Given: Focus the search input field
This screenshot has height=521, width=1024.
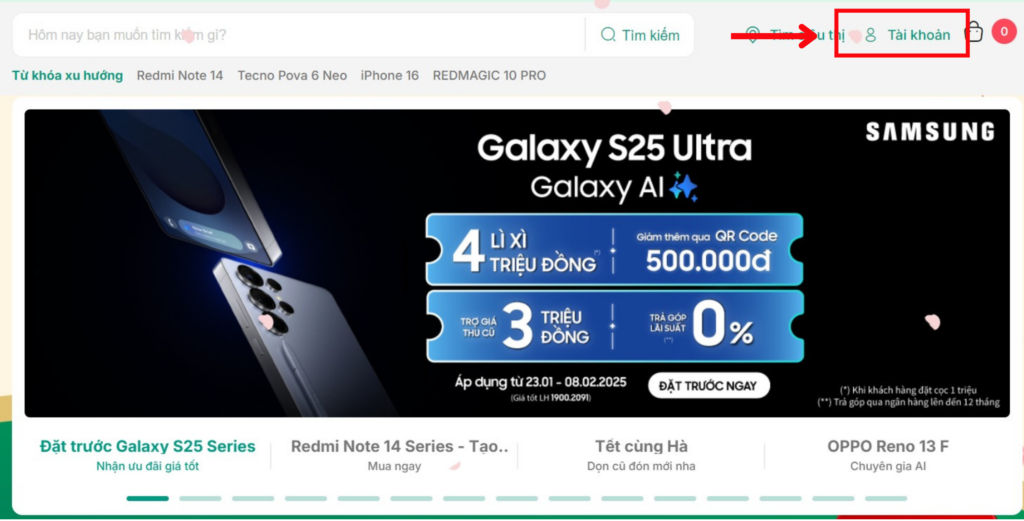Looking at the screenshot, I should pos(299,35).
